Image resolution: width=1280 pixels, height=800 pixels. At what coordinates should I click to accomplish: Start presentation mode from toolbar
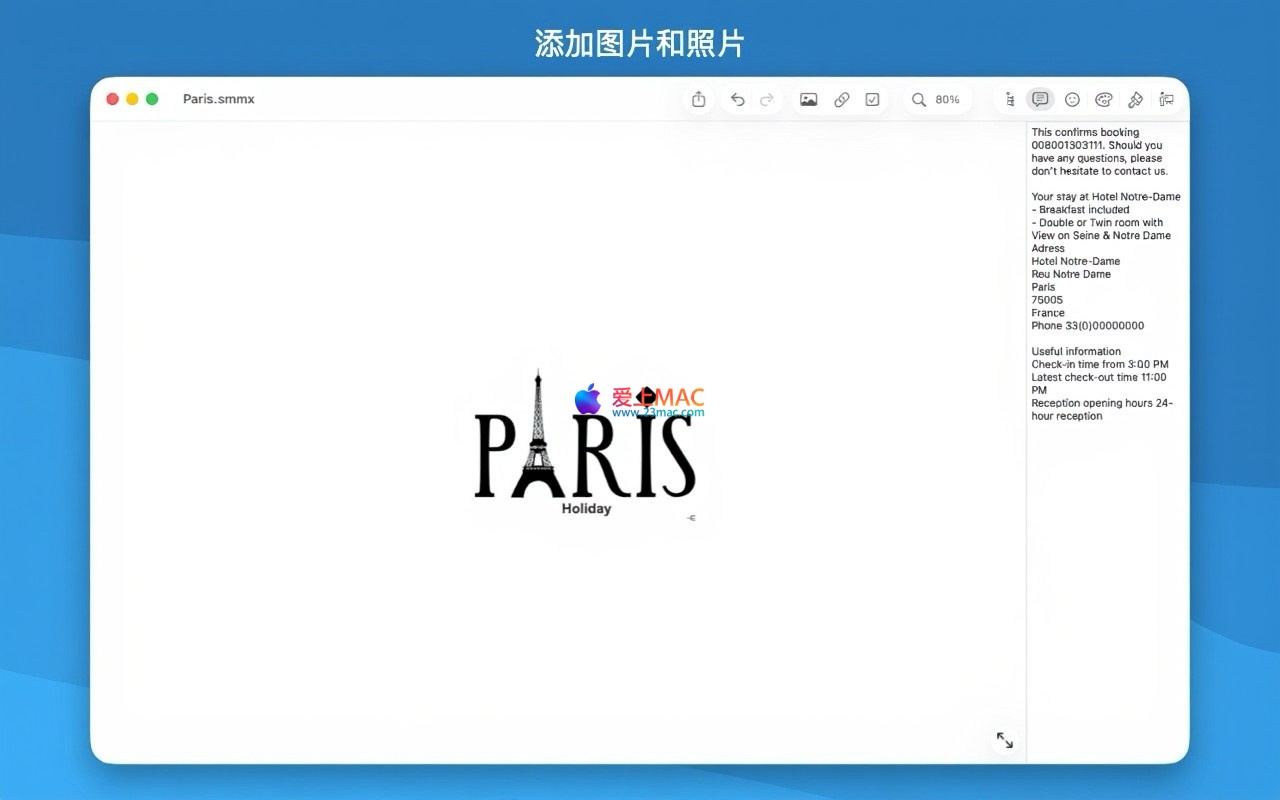1166,99
